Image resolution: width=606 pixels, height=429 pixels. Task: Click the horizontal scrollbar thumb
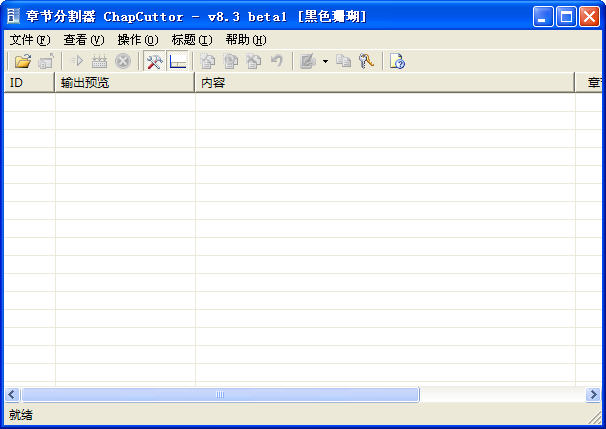(x=220, y=395)
